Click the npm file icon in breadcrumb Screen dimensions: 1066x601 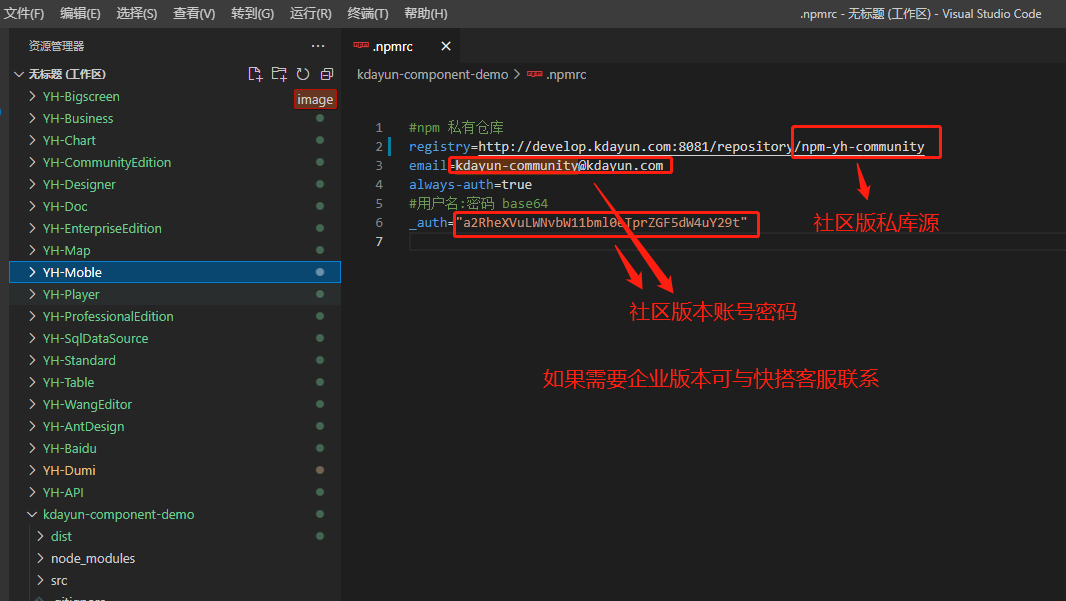[x=535, y=74]
